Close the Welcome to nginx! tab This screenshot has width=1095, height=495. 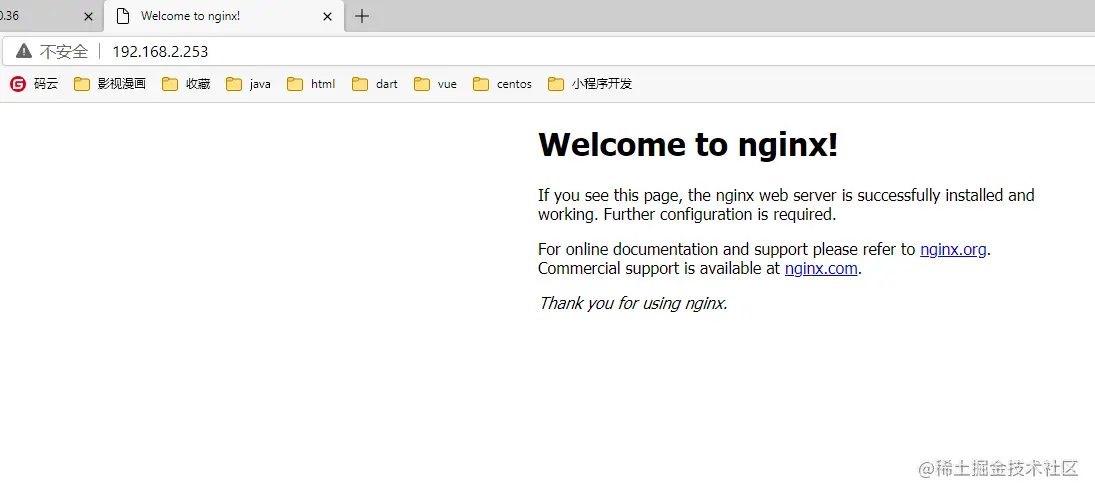tap(327, 16)
